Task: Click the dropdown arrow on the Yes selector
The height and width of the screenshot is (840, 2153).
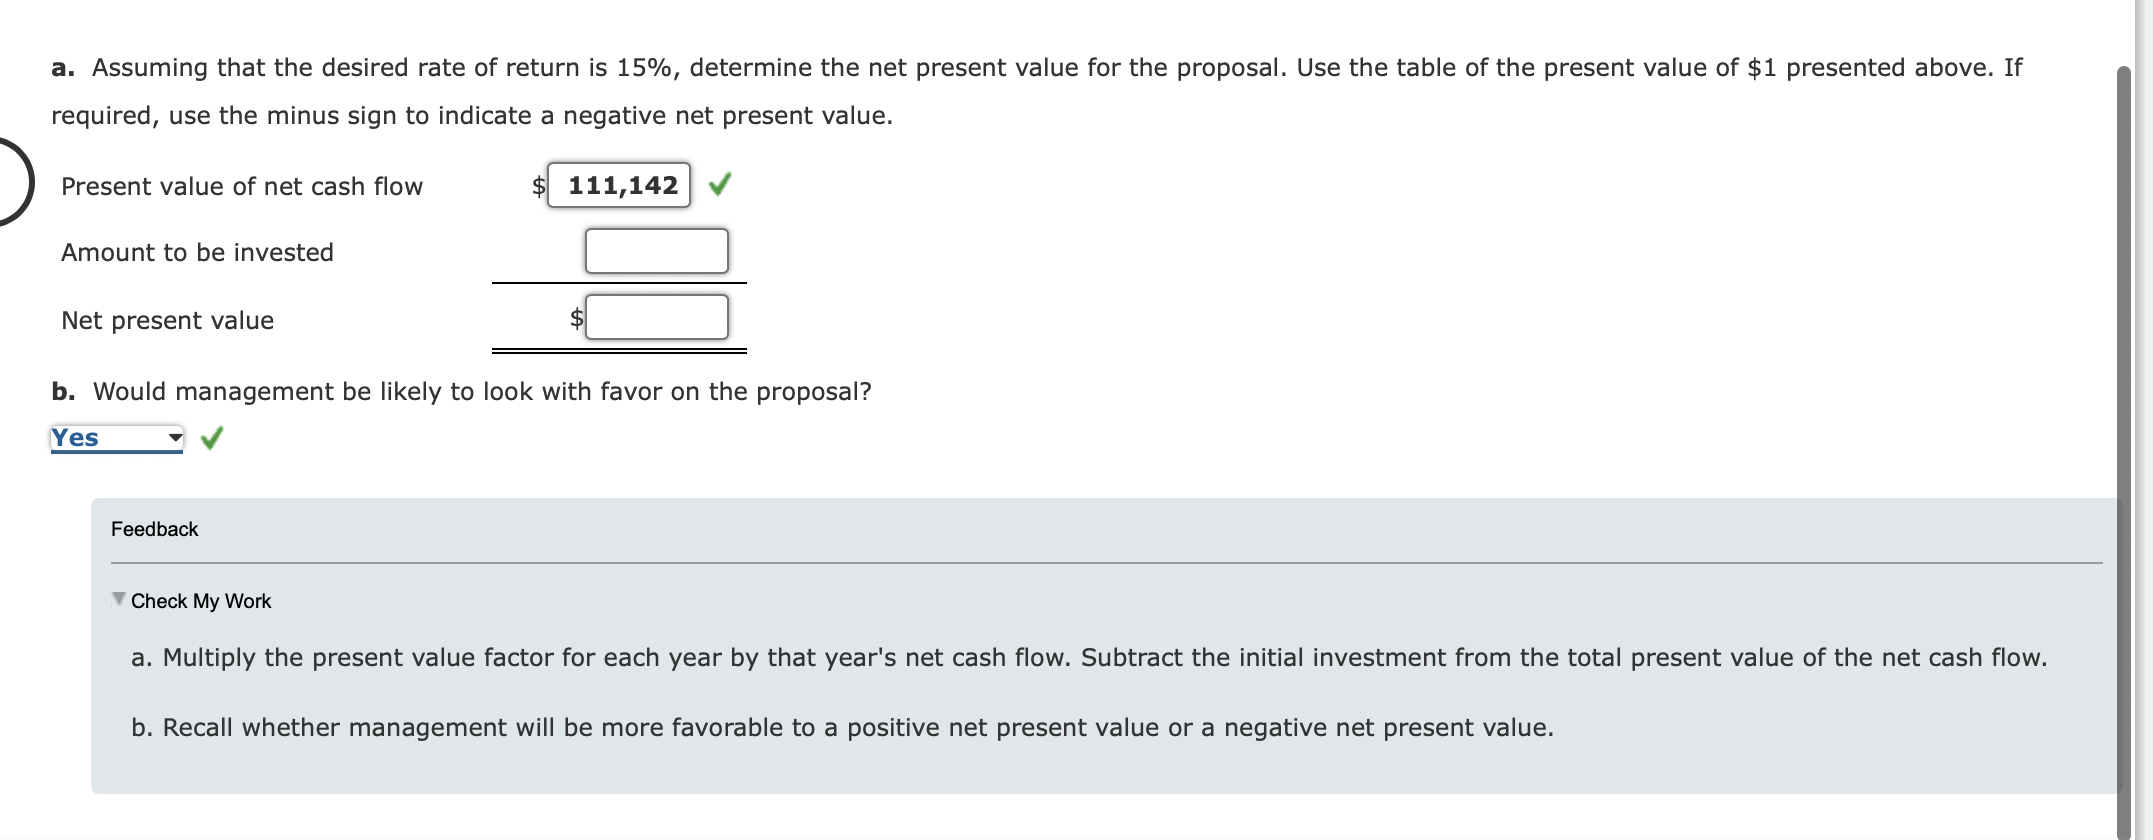Action: coord(175,438)
